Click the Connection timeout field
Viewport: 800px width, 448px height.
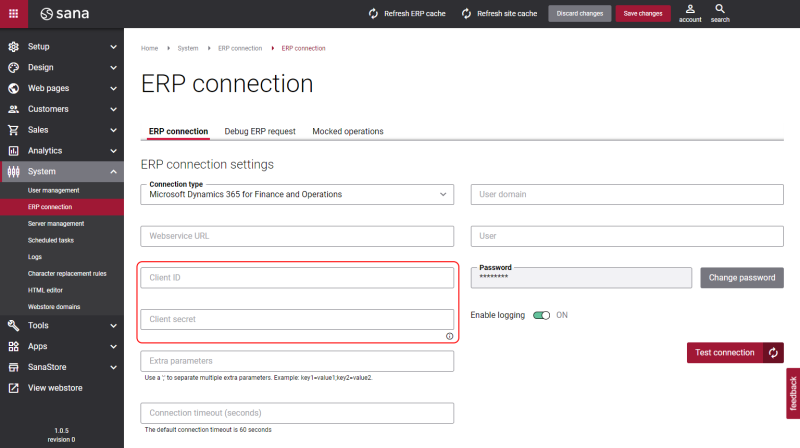click(x=297, y=413)
